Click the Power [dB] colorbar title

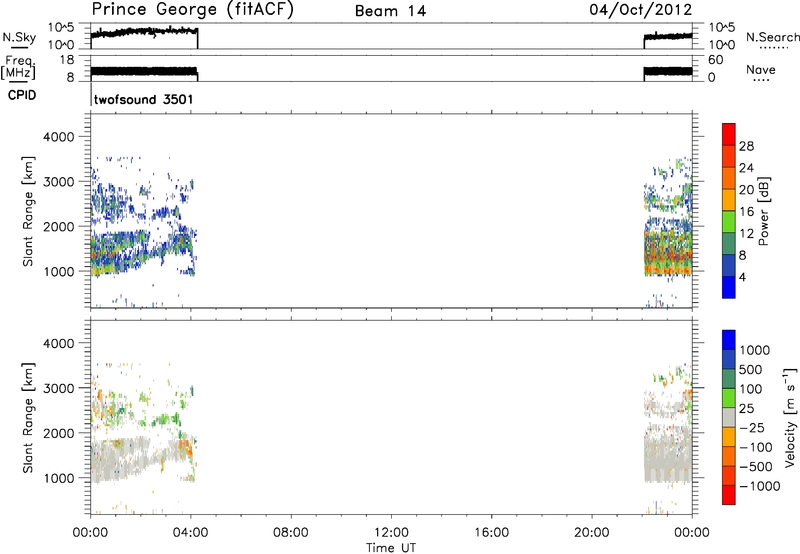tap(764, 211)
